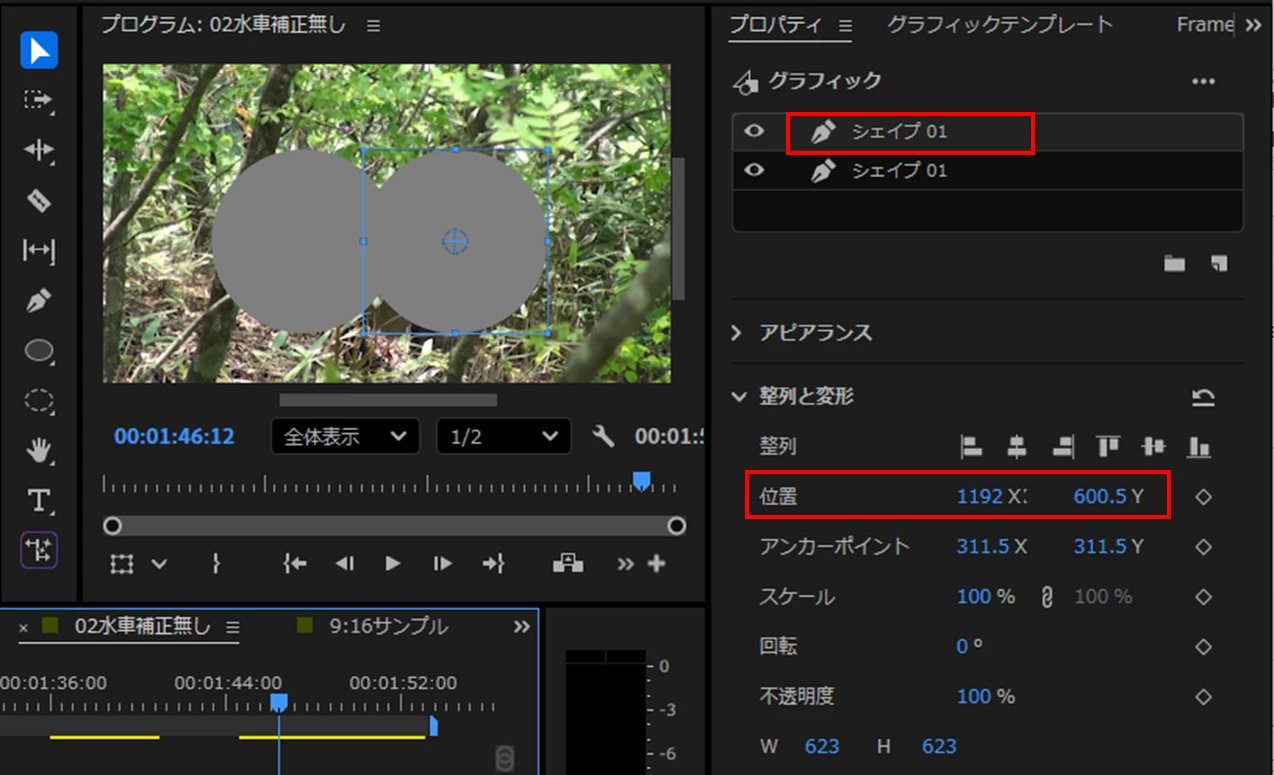This screenshot has height=775, width=1274.
Task: Open dropdown arrow next to frame icon
Action: click(159, 564)
